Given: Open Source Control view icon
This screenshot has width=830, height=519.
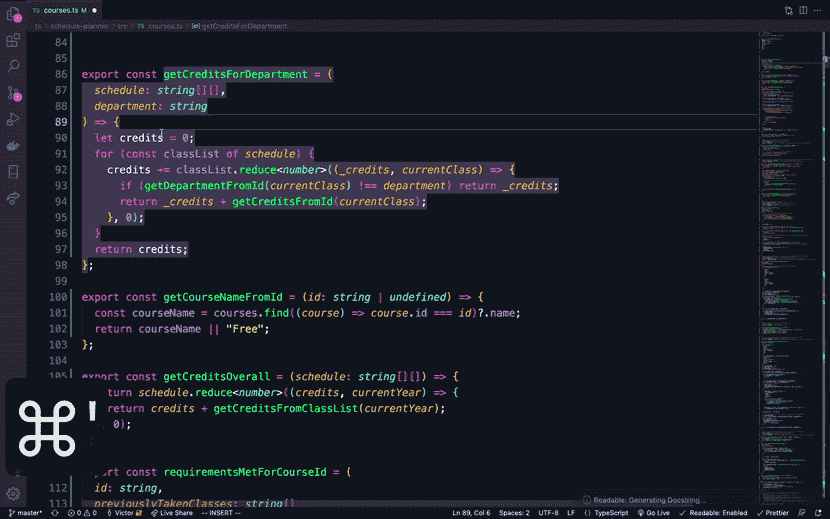Looking at the screenshot, I should click(x=13, y=93).
